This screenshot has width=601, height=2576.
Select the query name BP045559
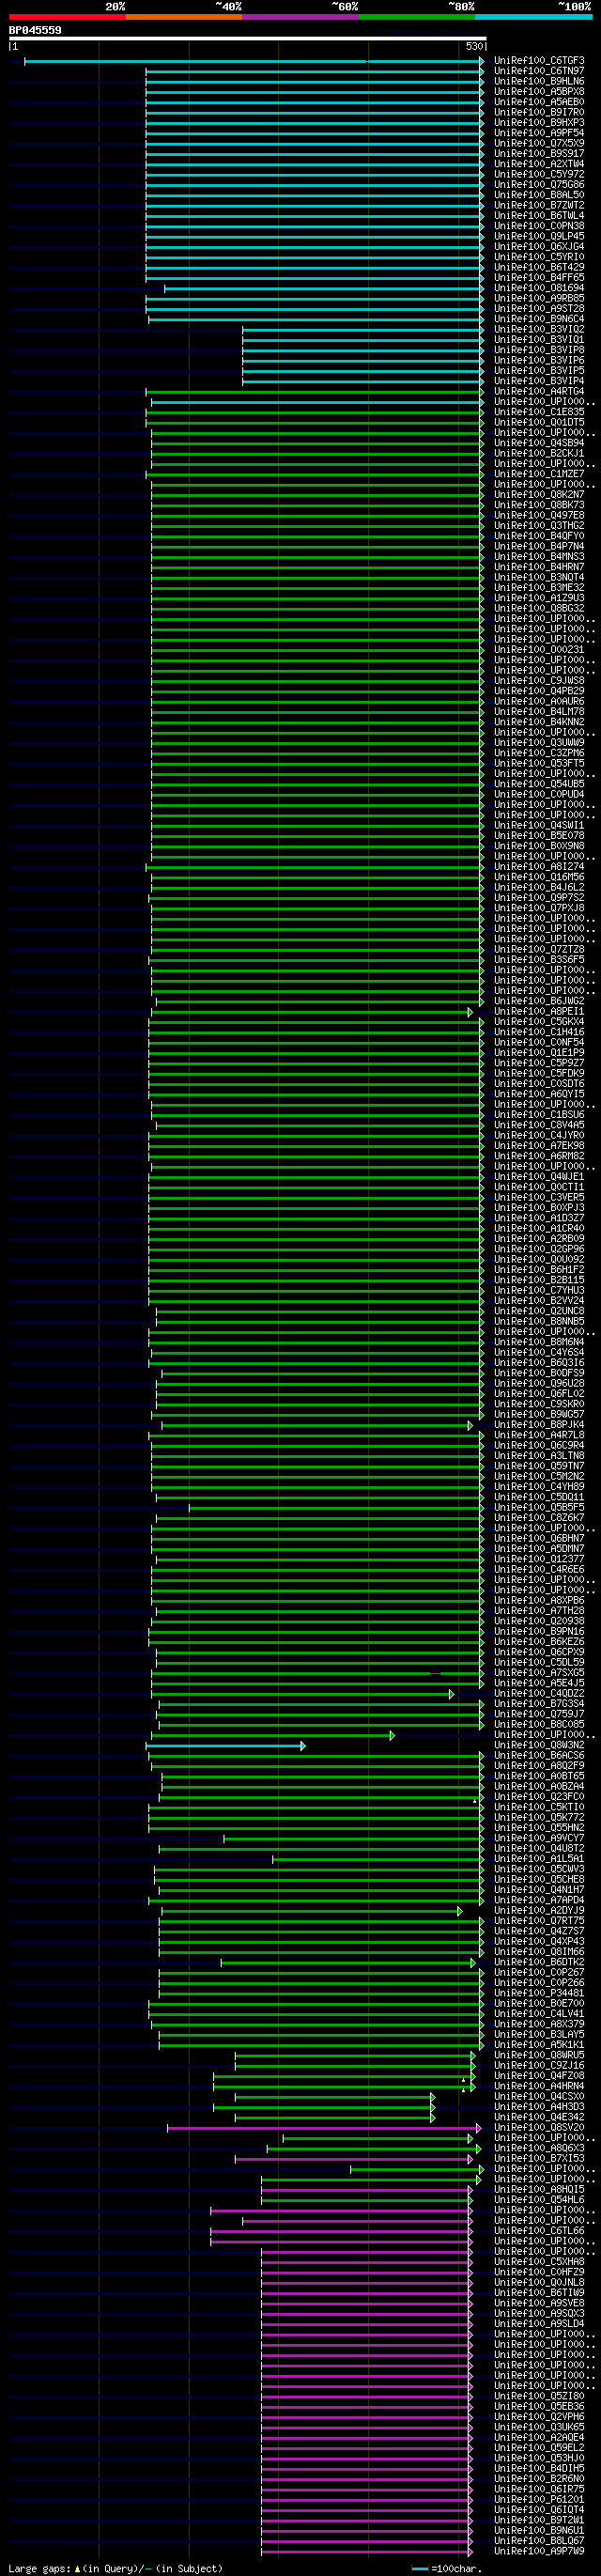pyautogui.click(x=35, y=30)
